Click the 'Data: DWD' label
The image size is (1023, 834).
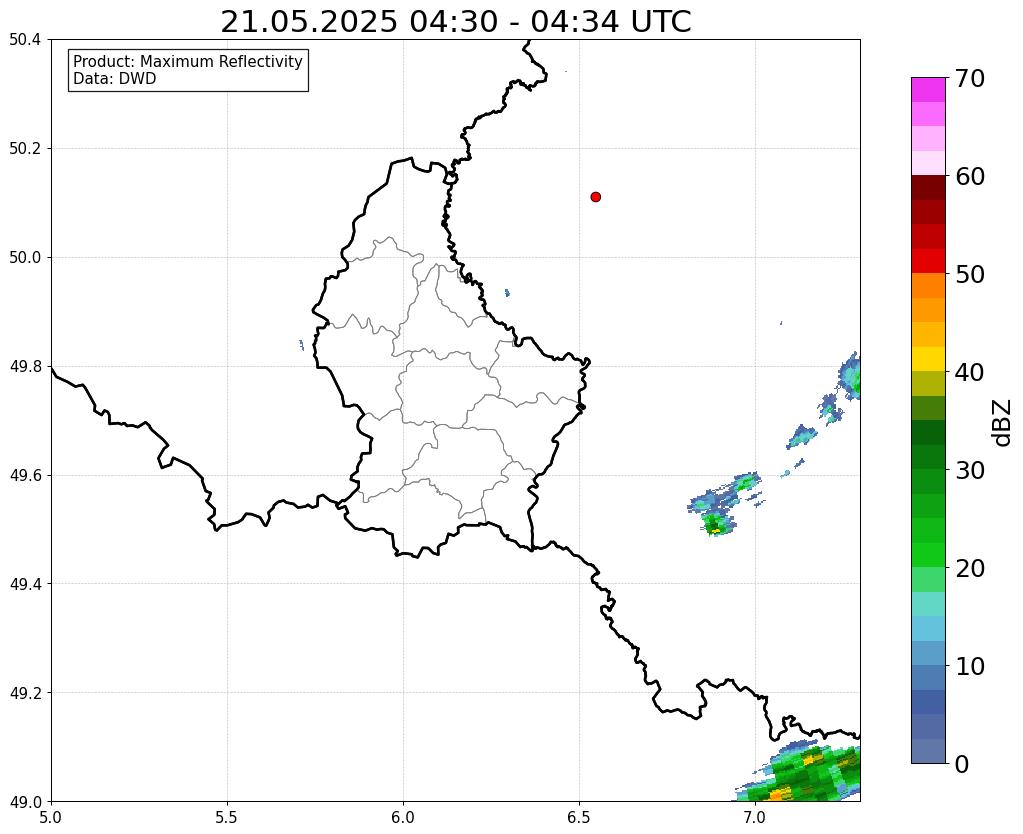(x=115, y=79)
